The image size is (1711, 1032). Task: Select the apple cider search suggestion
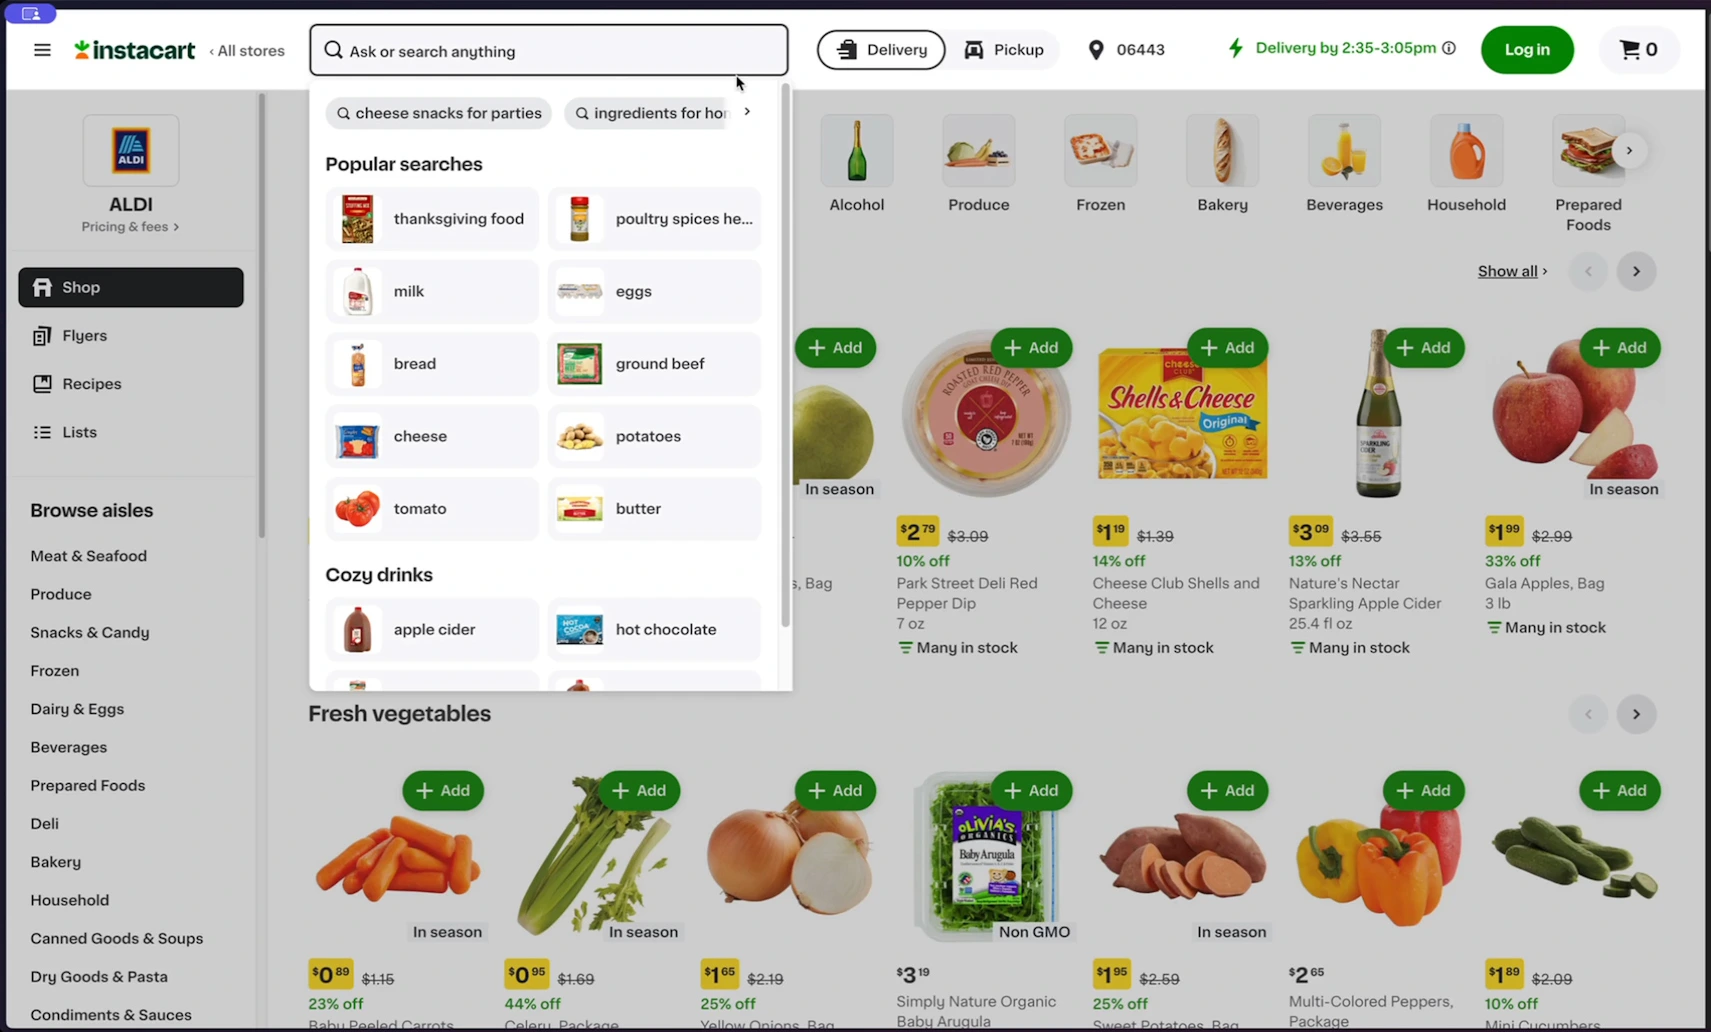(432, 630)
